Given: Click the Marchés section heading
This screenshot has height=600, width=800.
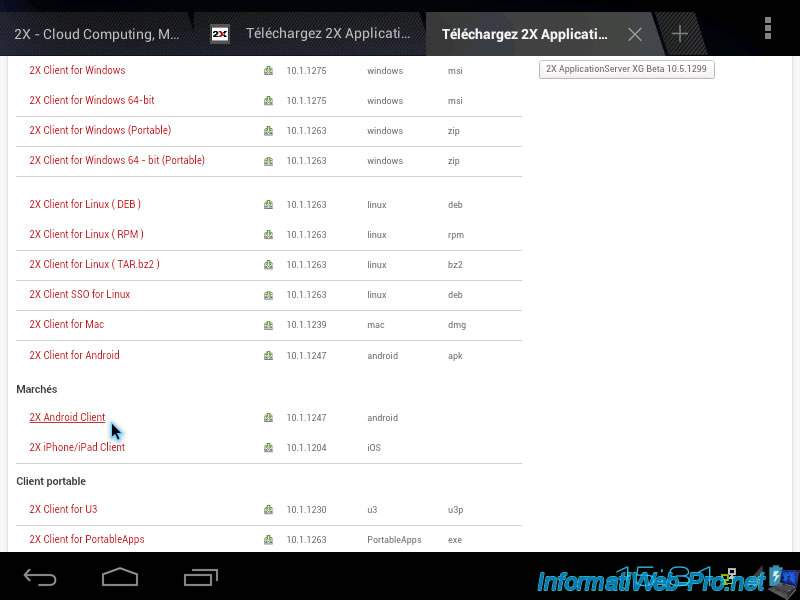Looking at the screenshot, I should [37, 389].
